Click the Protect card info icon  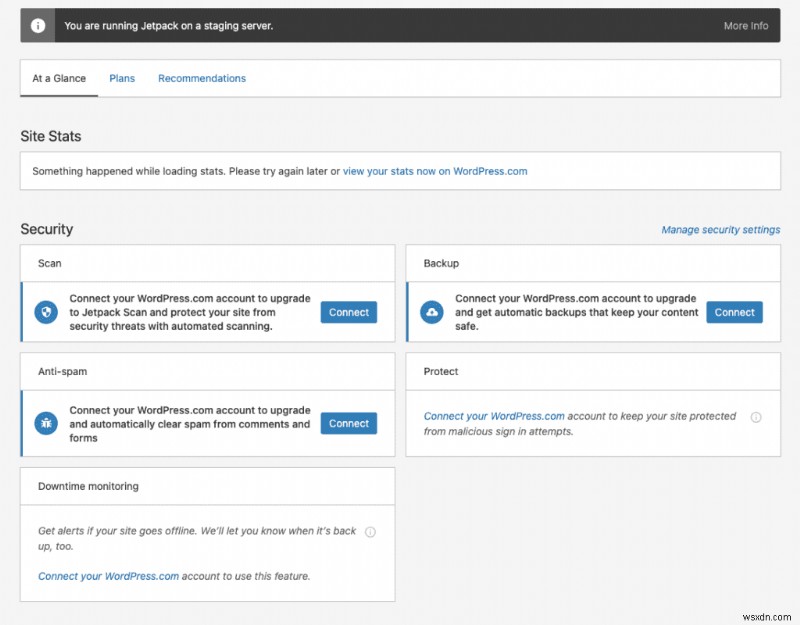[756, 417]
